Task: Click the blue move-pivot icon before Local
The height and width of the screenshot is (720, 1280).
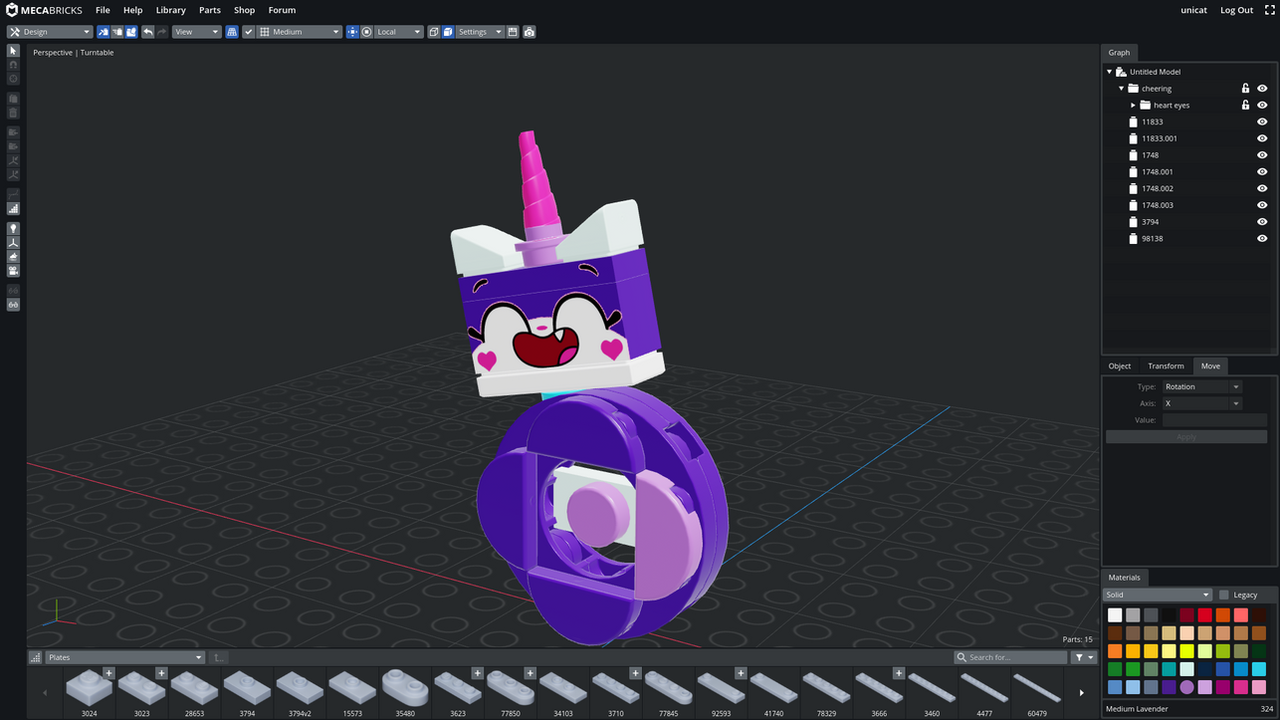Action: (x=352, y=32)
